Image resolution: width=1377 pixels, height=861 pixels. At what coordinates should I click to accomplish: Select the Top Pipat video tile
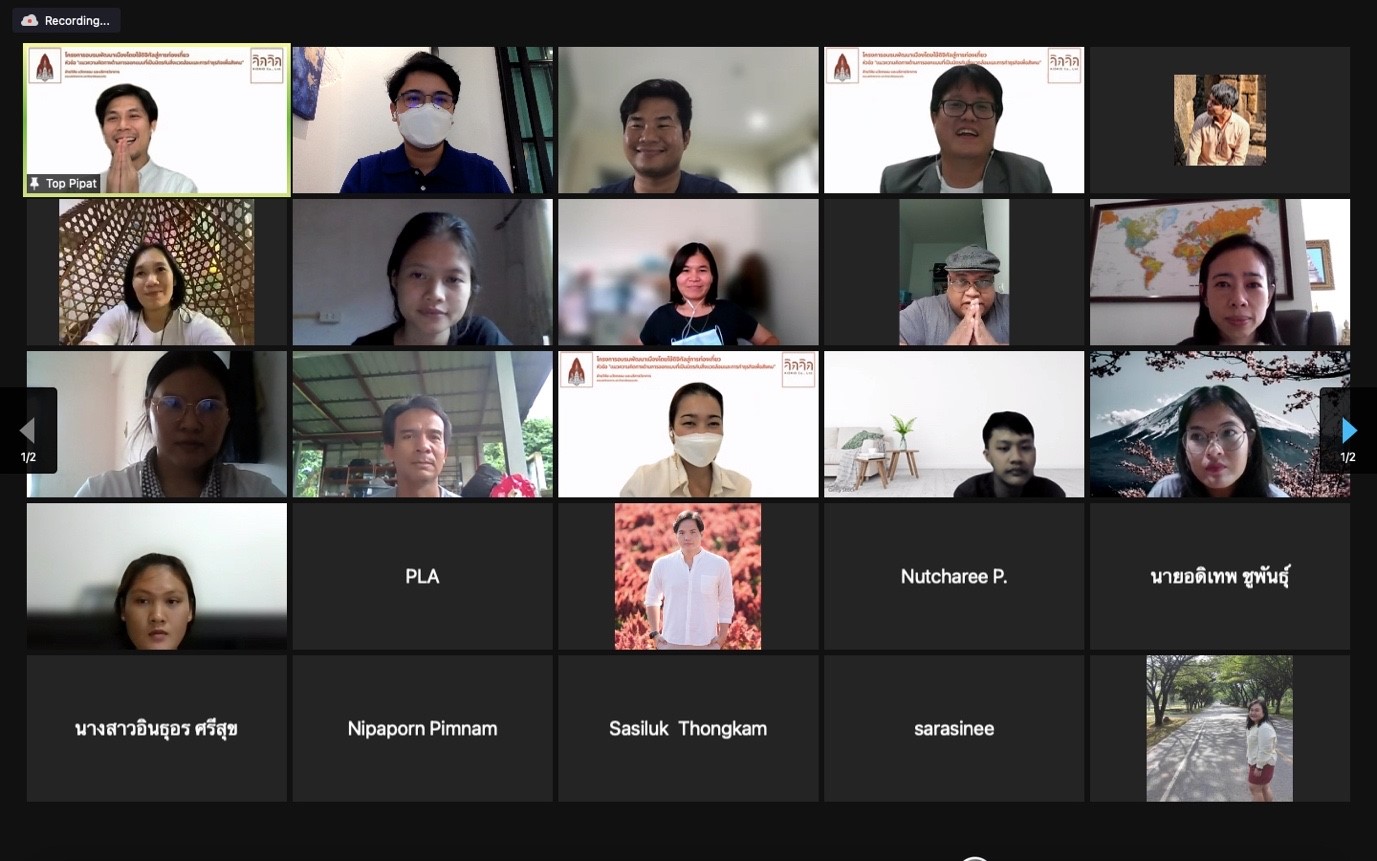[x=157, y=120]
